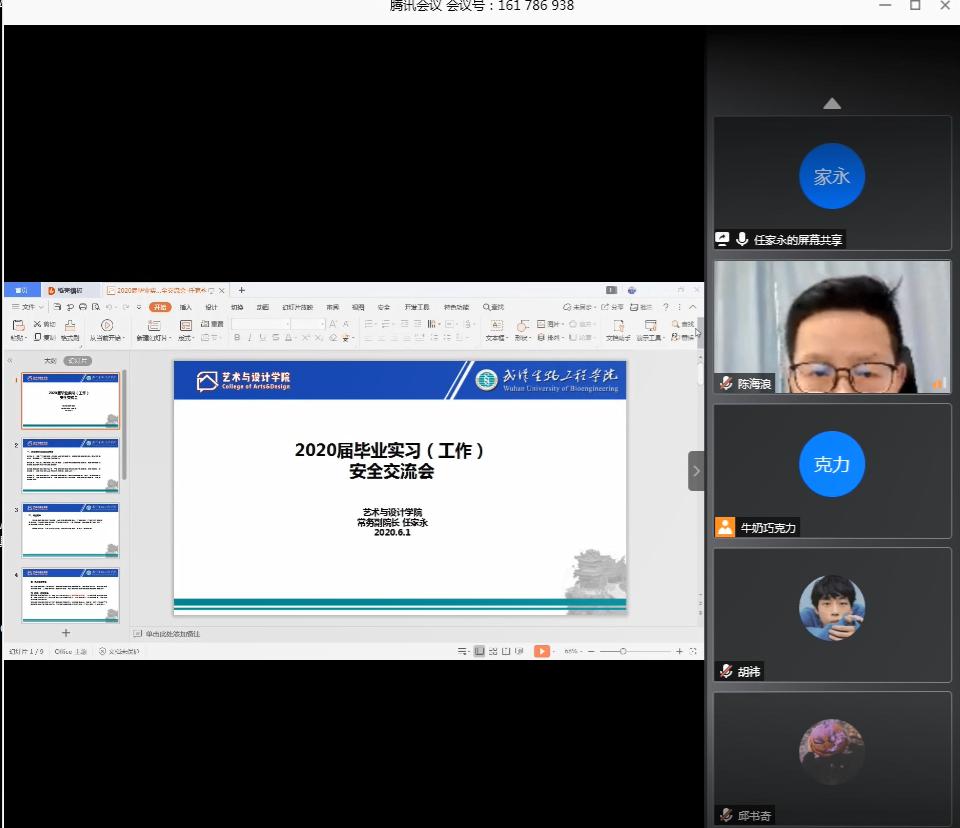Image resolution: width=960 pixels, height=828 pixels.
Task: Click the muted mic icon next to 胡祎
Action: tap(725, 671)
